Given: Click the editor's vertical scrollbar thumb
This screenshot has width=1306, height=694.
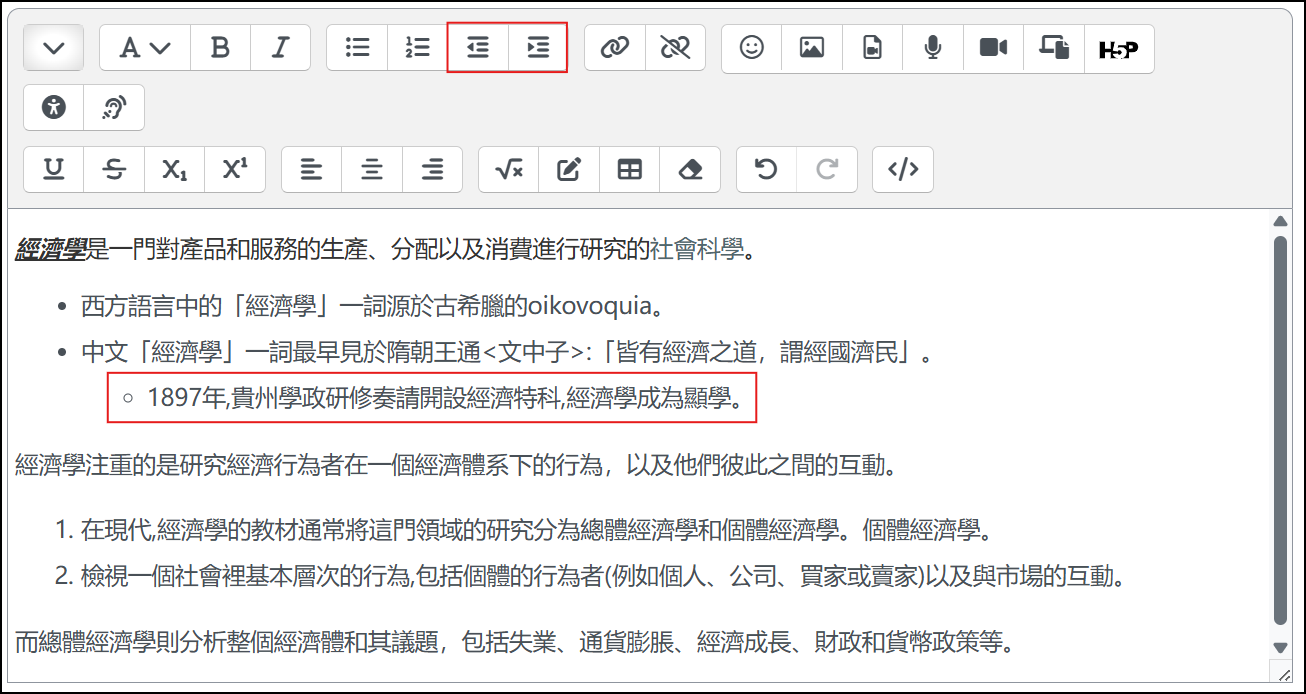Looking at the screenshot, I should pos(1280,430).
